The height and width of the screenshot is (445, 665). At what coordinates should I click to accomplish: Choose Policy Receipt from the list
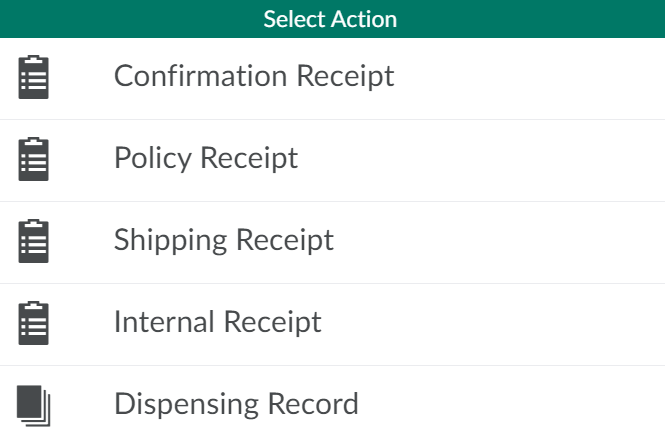tap(206, 158)
